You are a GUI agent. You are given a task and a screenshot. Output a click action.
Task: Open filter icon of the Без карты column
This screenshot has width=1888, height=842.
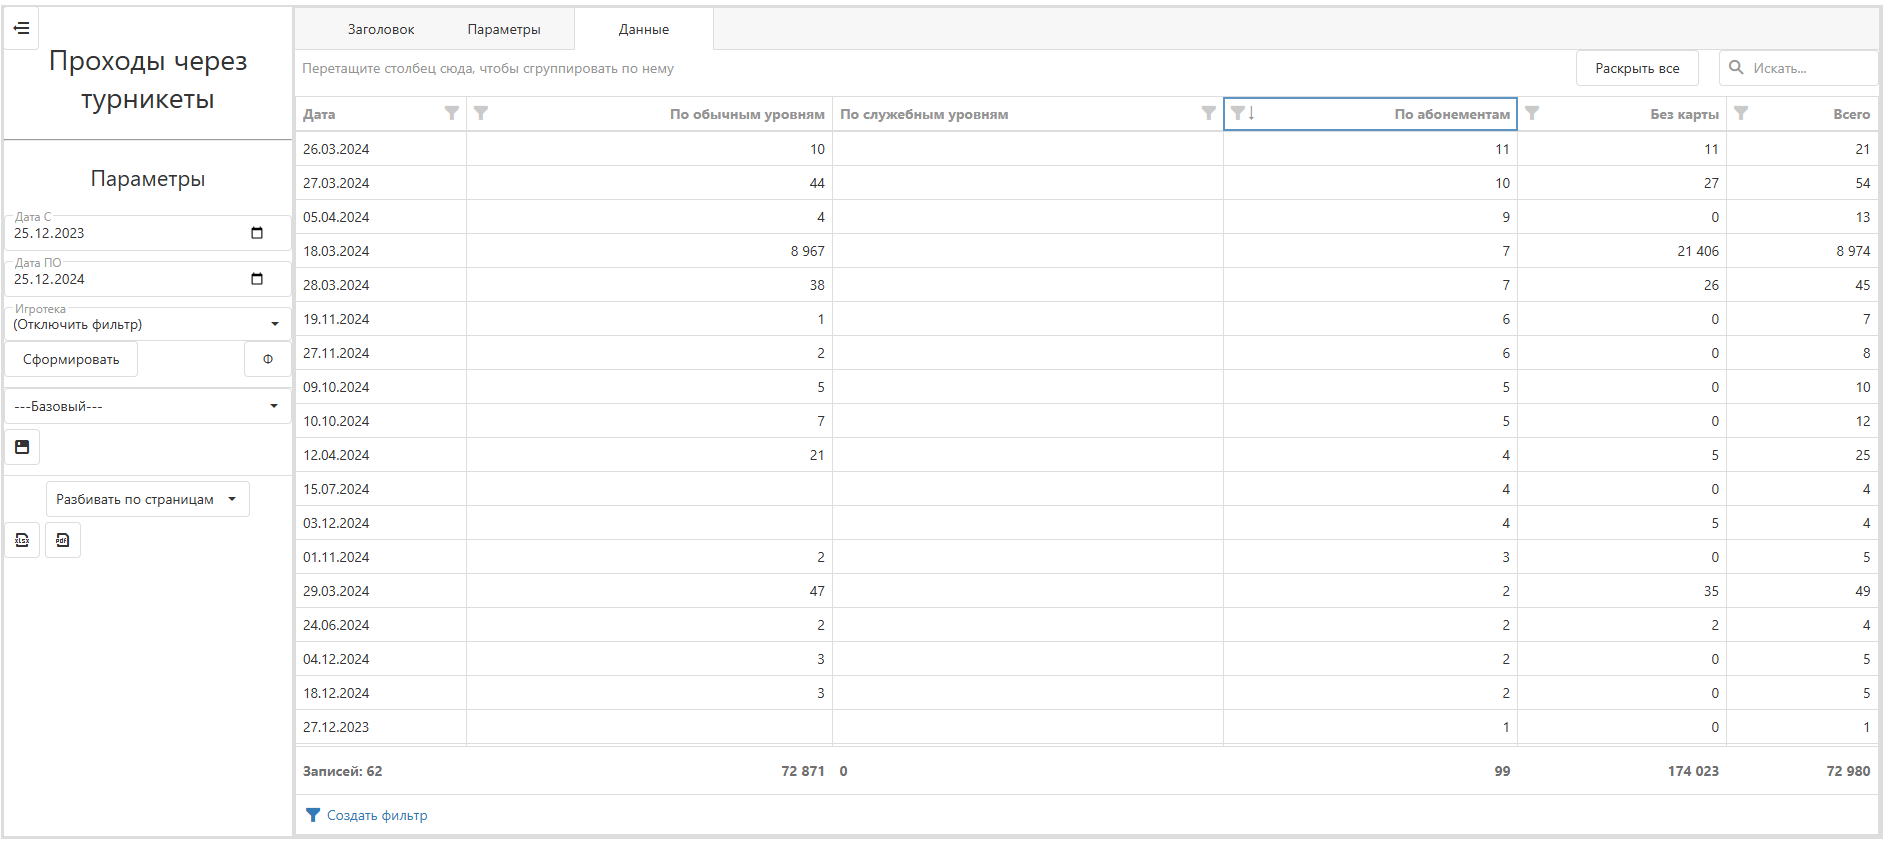click(x=1532, y=113)
